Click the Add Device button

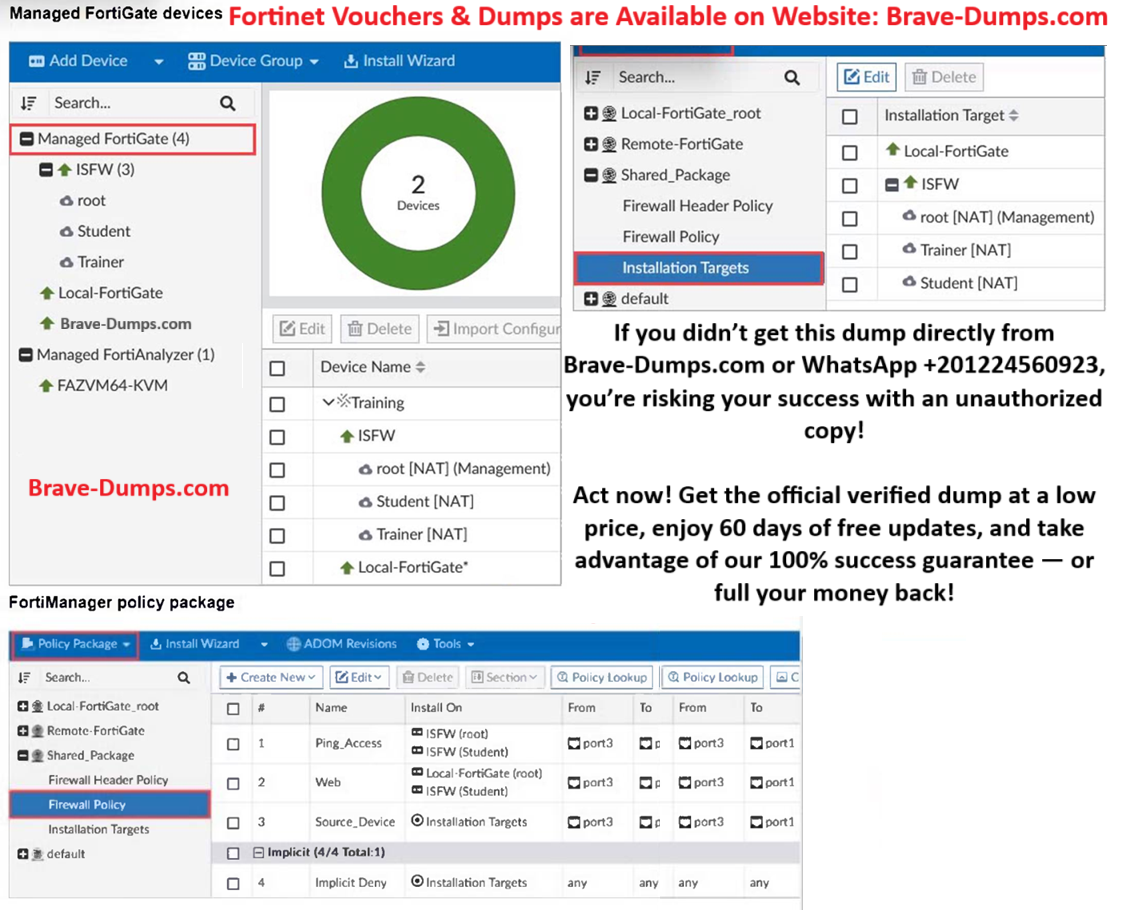tap(78, 61)
